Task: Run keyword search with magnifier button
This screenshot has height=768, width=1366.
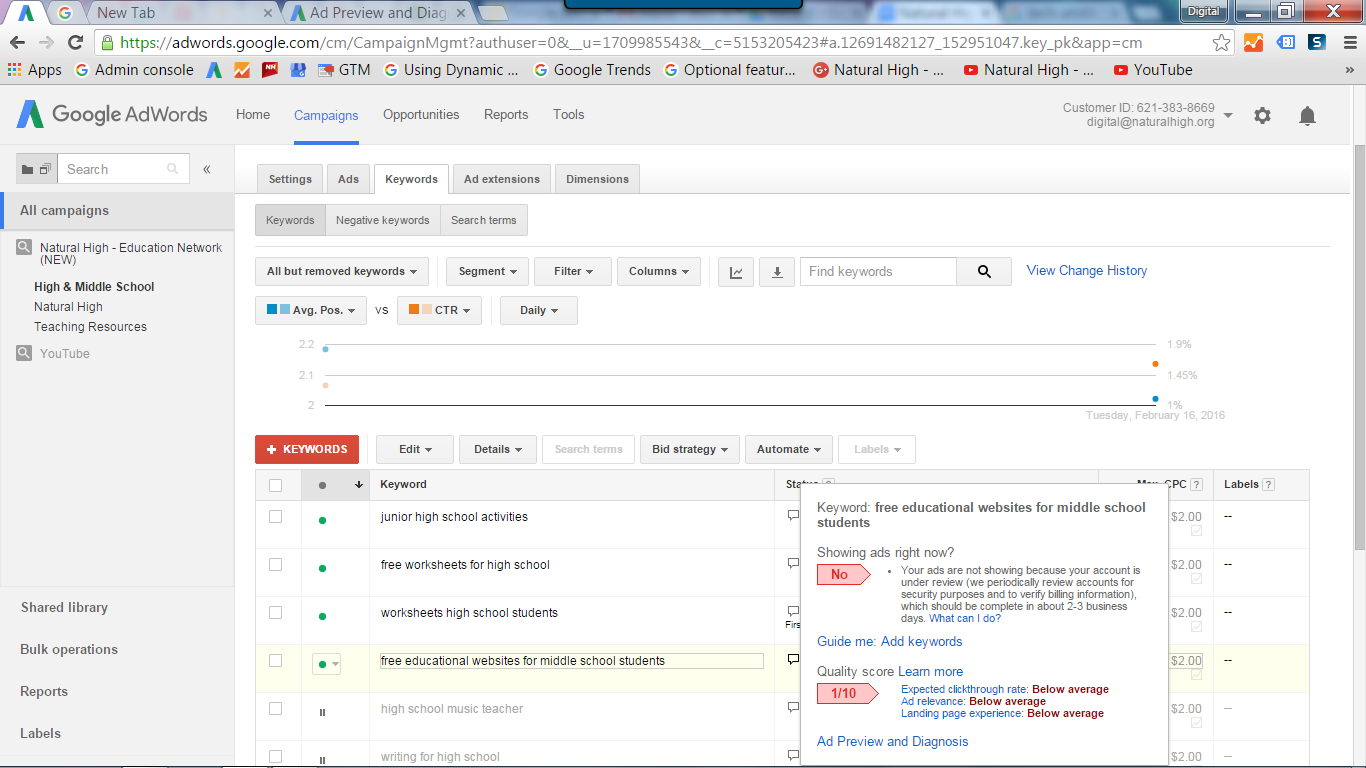Action: [984, 271]
